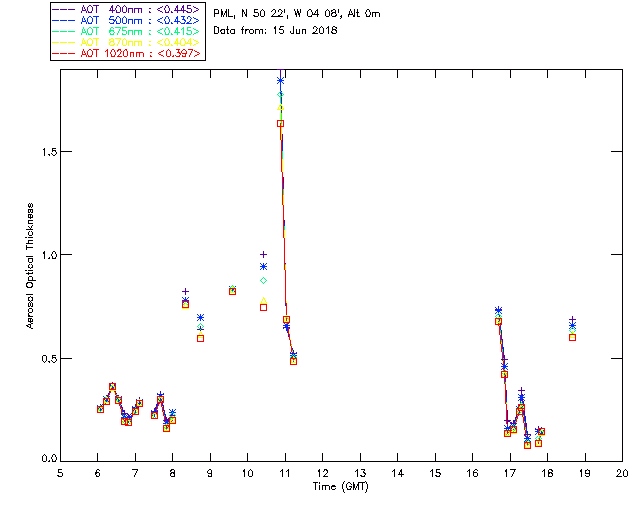Screen dimensions: 640x512
Task: Click the blue asterisk marker at peak top
Action: pos(280,81)
